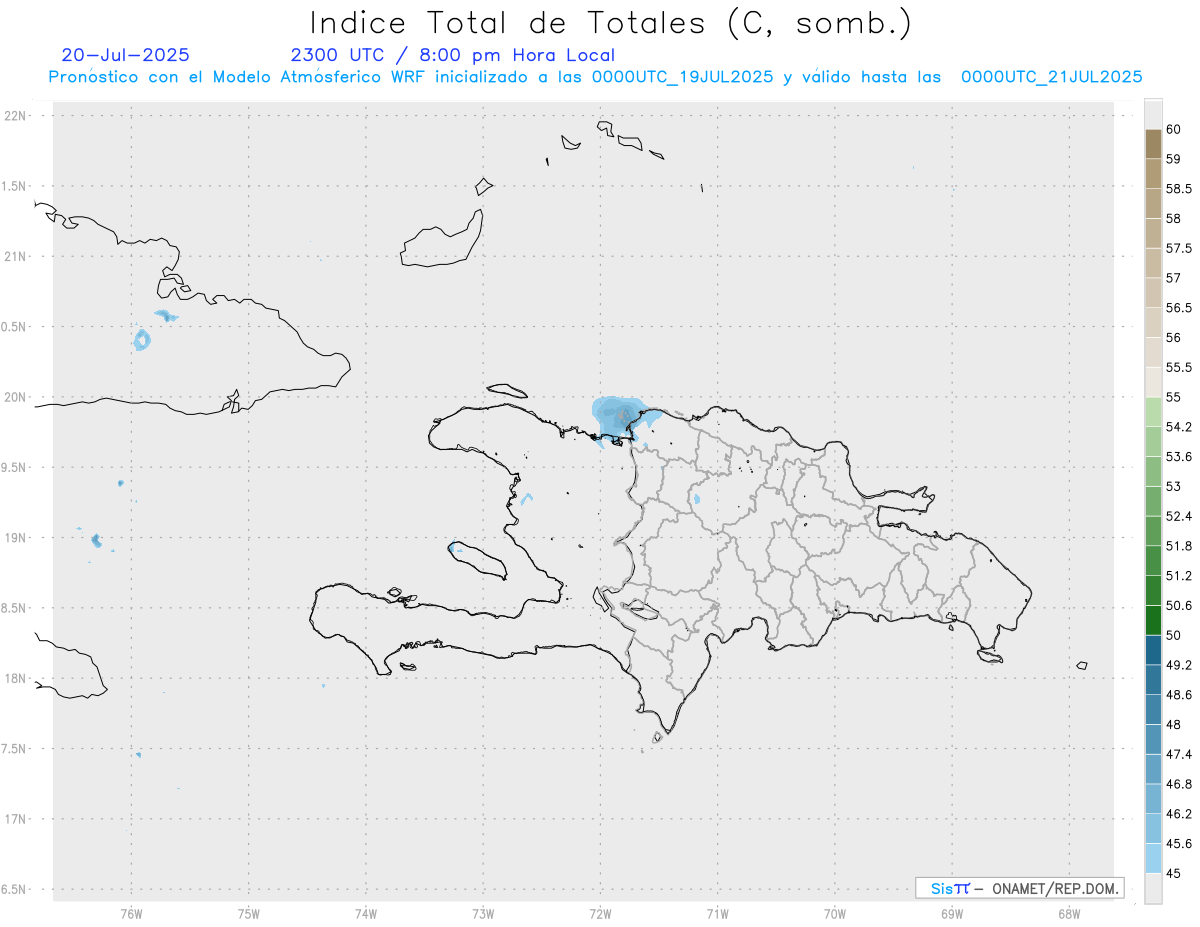Click the legend swatch between 58 and 58.5
Viewport: 1200px width, 927px height.
click(x=1153, y=203)
